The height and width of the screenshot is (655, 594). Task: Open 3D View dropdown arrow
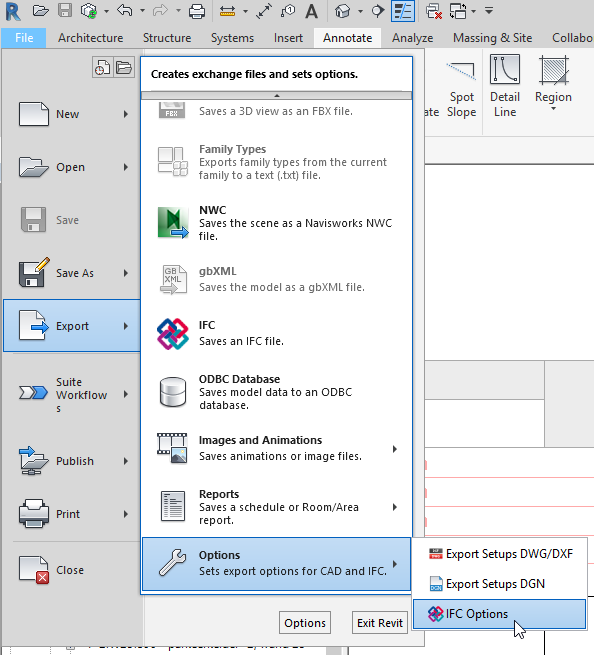pyautogui.click(x=360, y=11)
